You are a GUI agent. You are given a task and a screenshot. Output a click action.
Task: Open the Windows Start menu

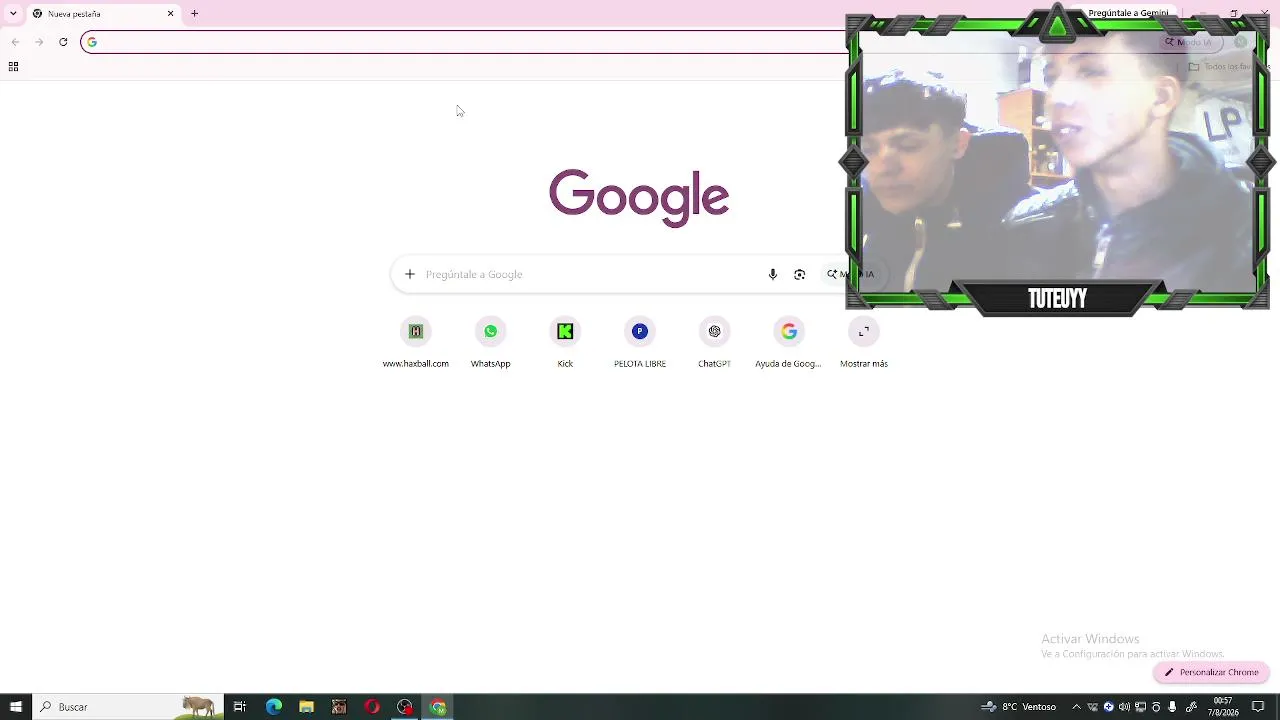(15, 707)
